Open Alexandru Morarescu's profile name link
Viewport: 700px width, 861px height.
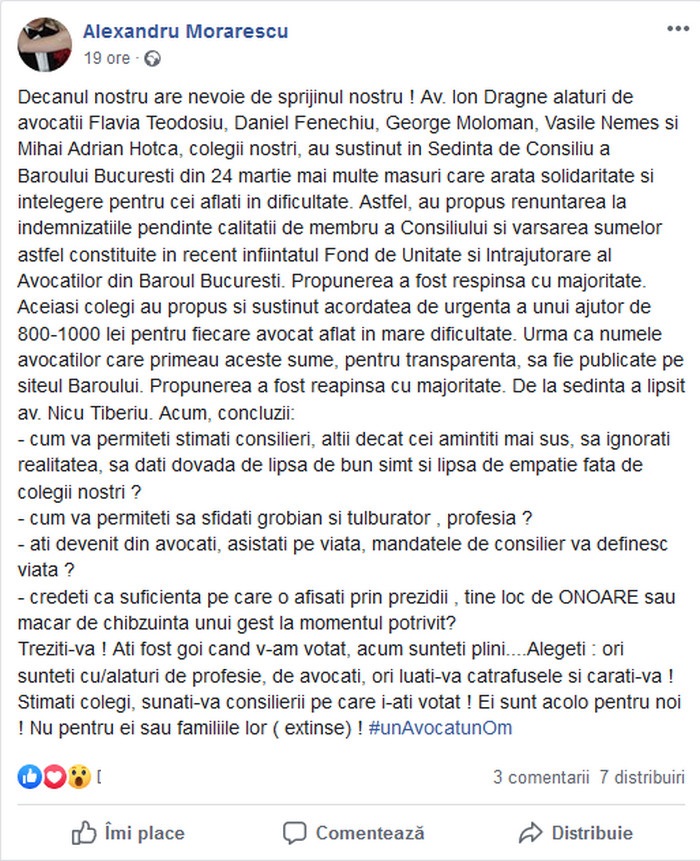point(186,31)
